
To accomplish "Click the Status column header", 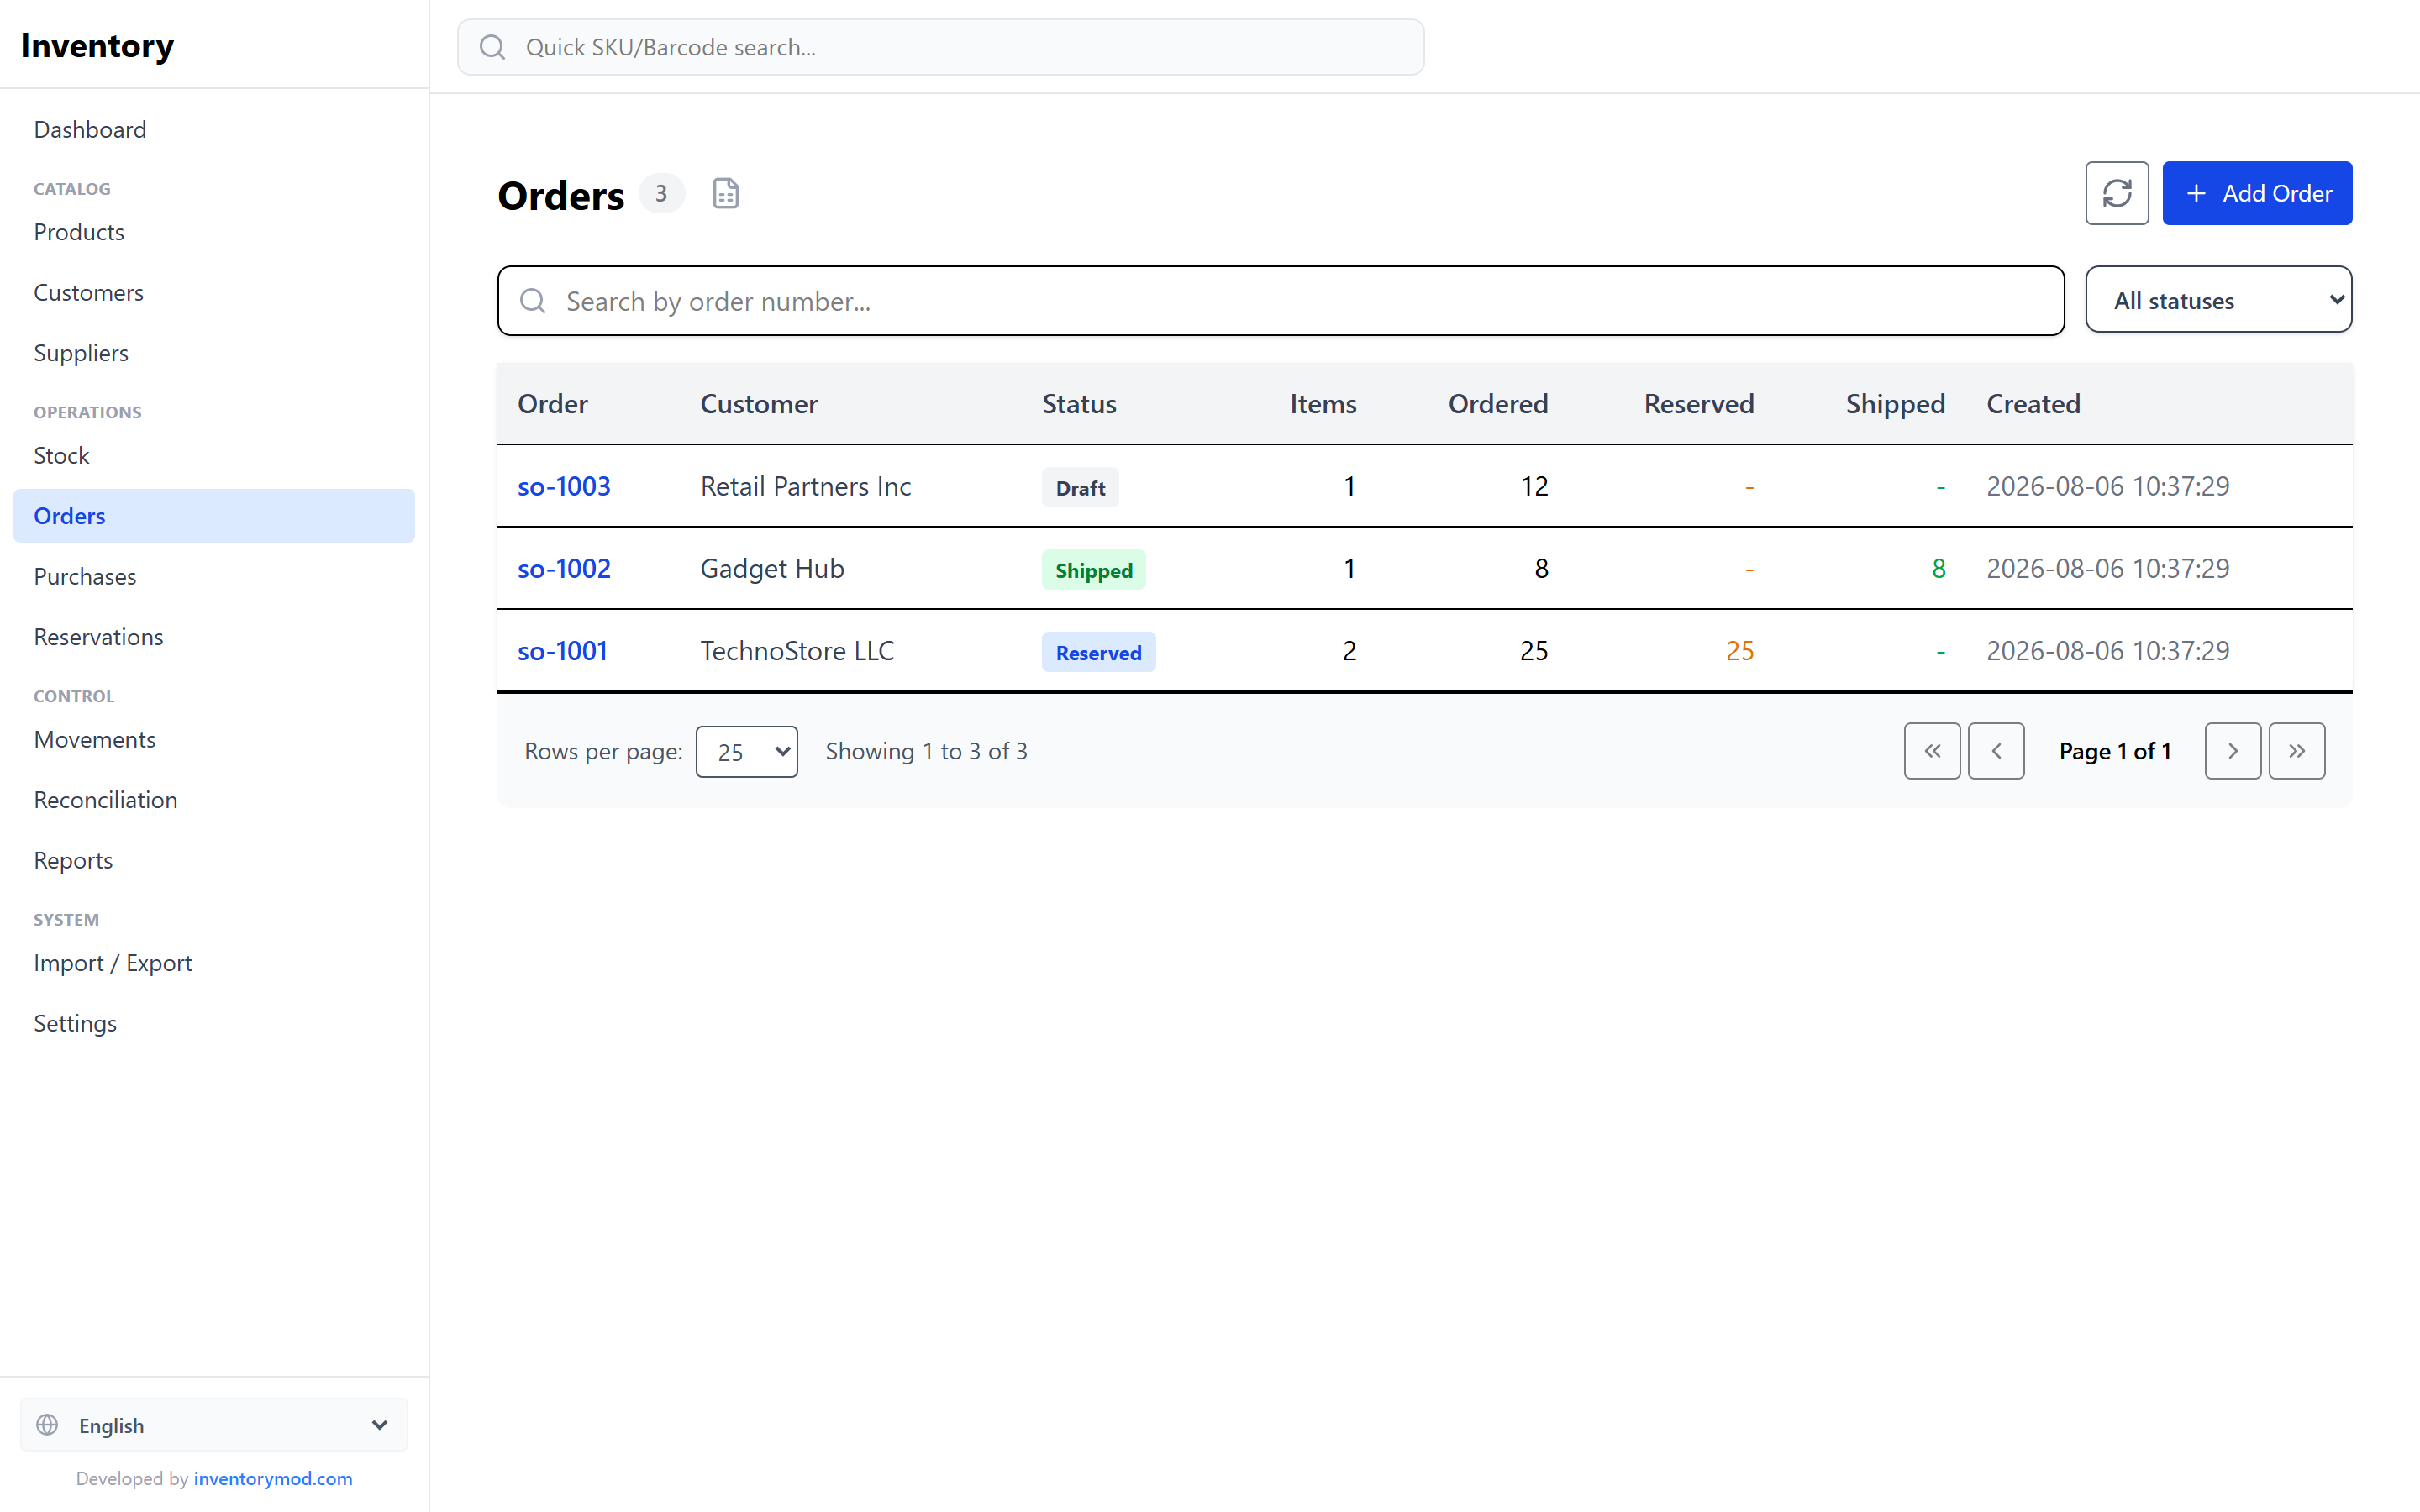I will (1079, 404).
